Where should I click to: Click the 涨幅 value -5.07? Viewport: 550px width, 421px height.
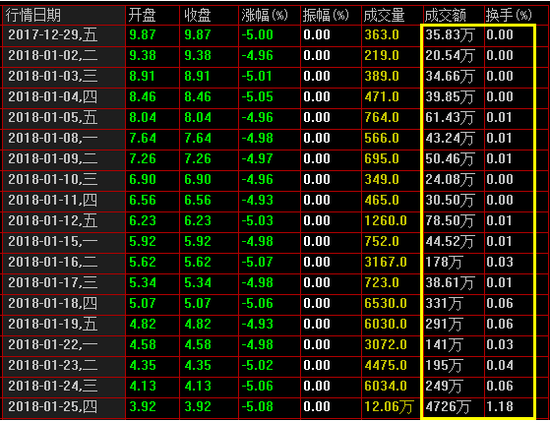click(257, 262)
